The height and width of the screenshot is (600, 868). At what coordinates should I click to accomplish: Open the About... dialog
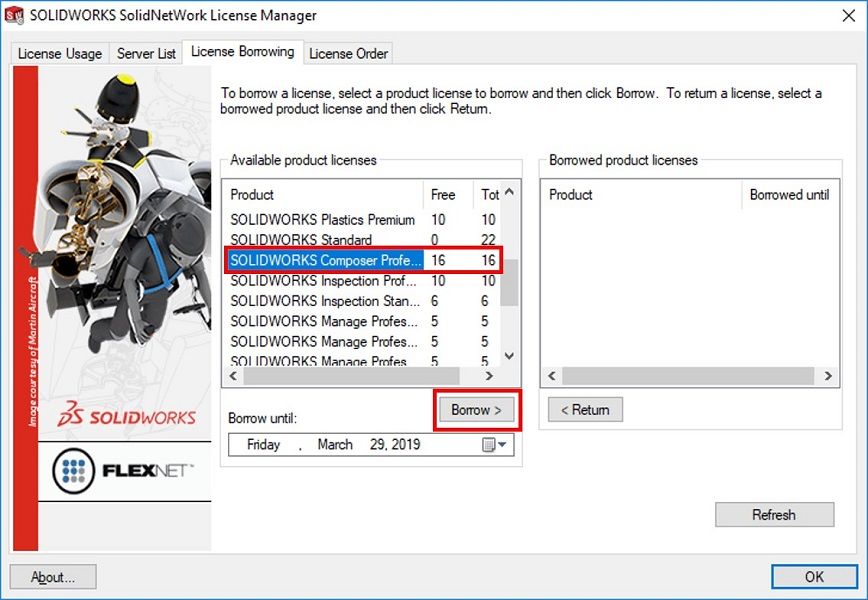(x=53, y=576)
